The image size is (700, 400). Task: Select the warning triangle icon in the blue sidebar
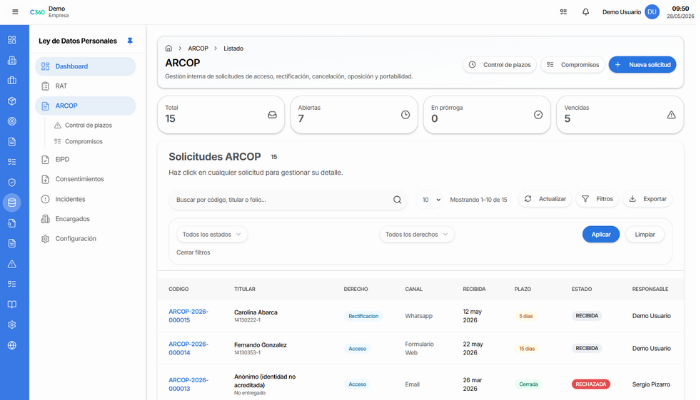(12, 264)
